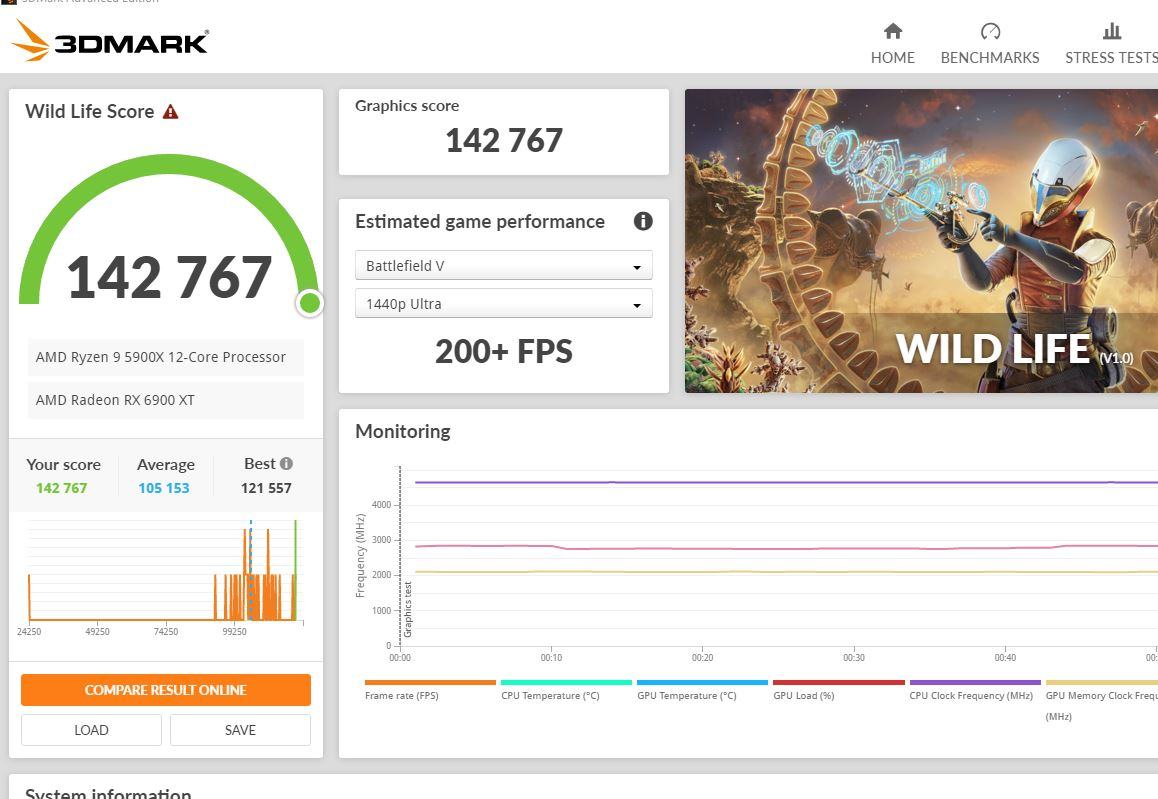Click the Wild Life benchmark artwork
The image size is (1158, 799).
click(x=921, y=241)
